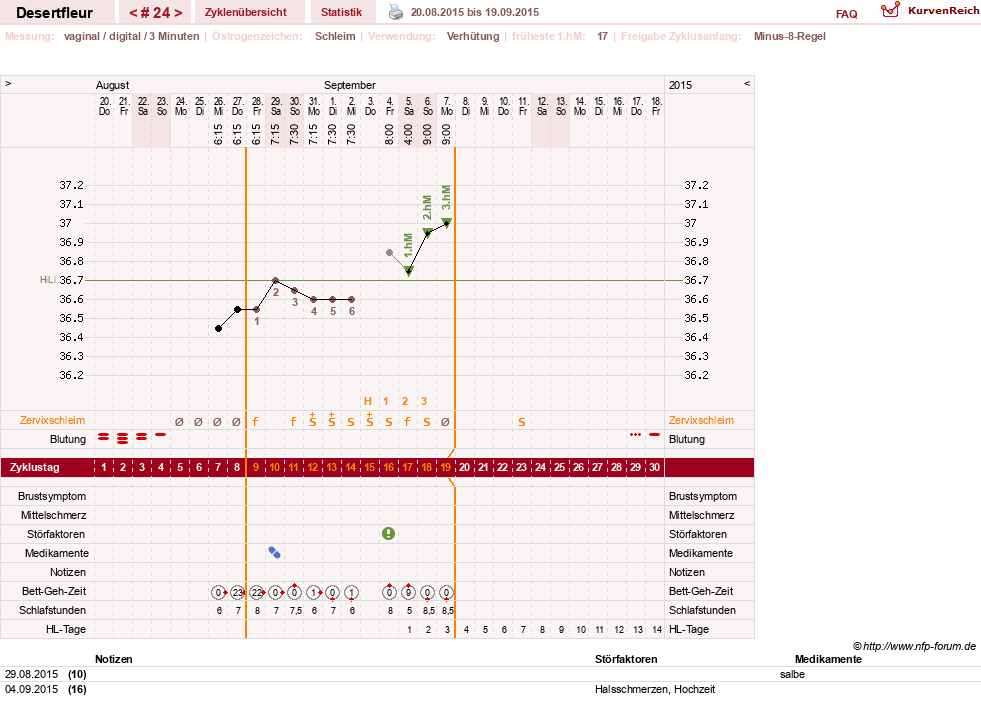Image resolution: width=981 pixels, height=718 pixels.
Task: Click the temperature point at 36.7 on the HLi line
Action: pos(275,281)
